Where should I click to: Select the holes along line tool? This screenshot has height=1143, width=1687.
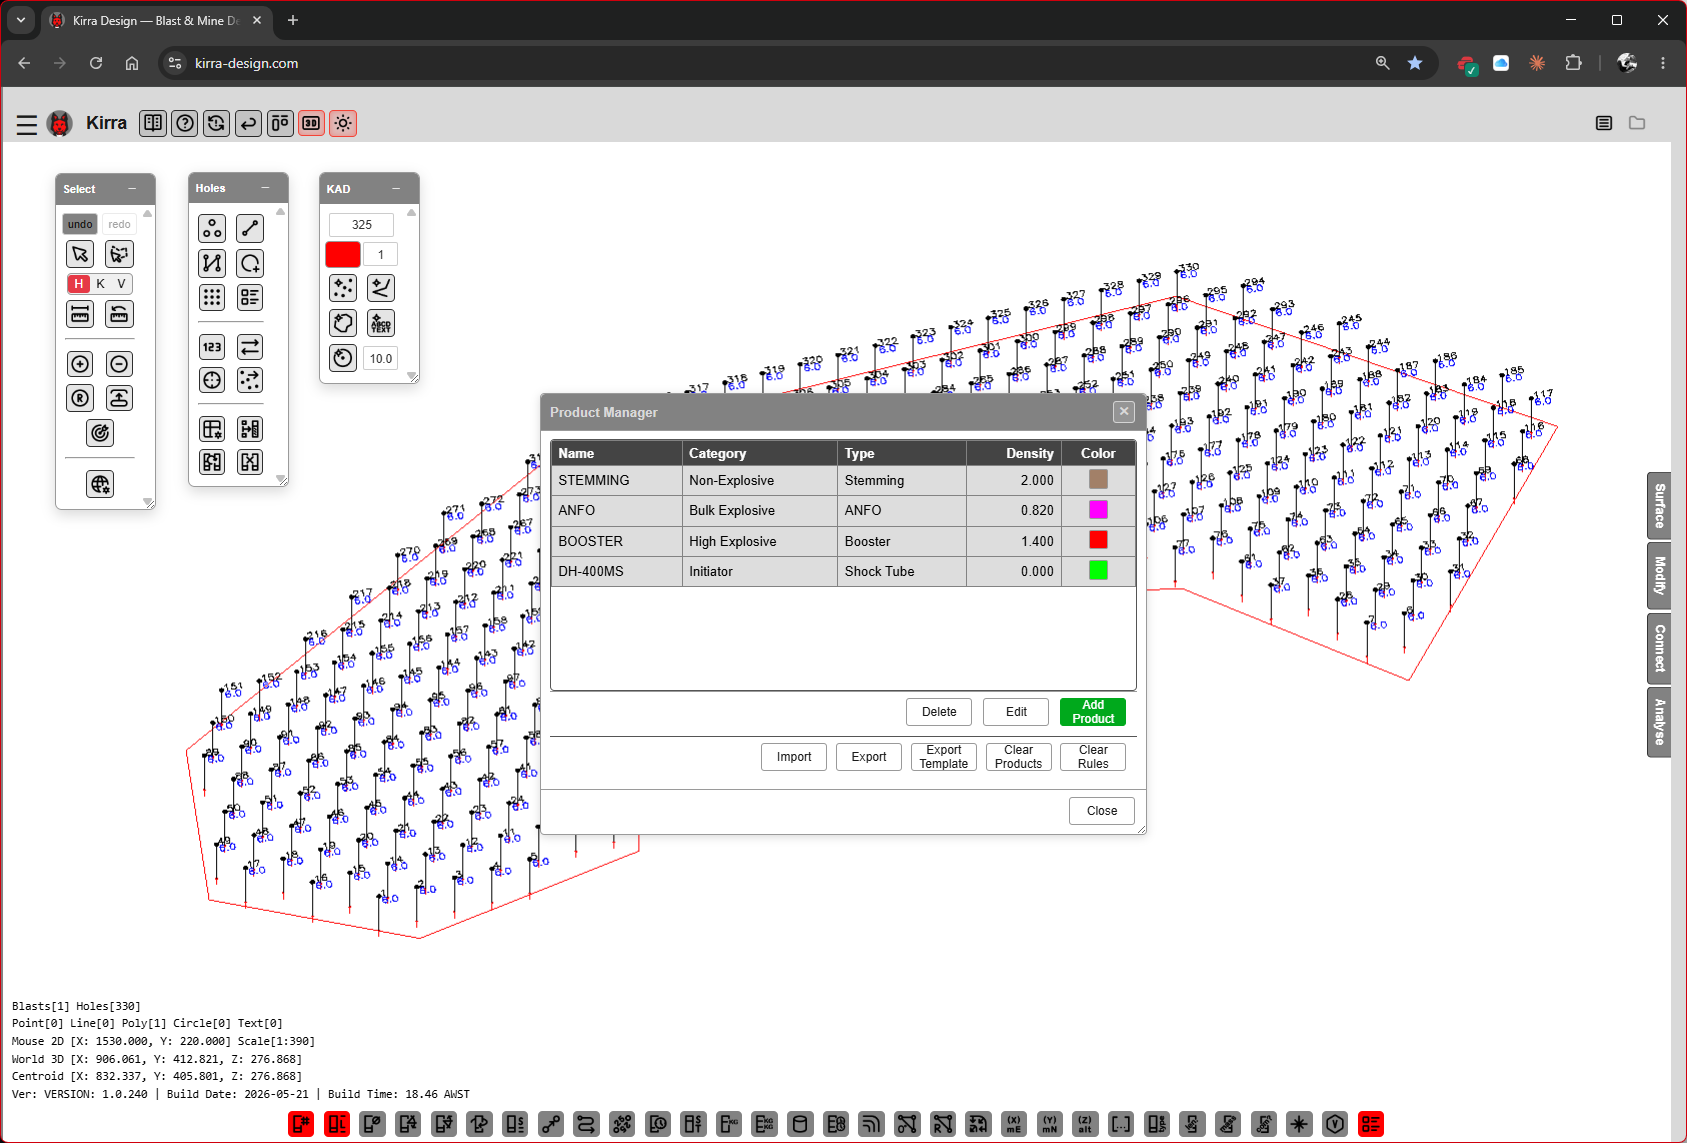250,229
